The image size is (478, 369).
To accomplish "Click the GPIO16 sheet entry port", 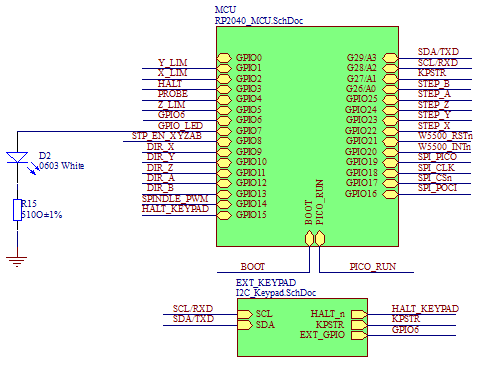I will (390, 194).
